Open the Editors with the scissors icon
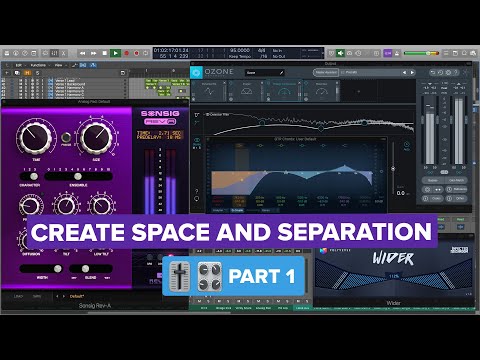This screenshot has width=480, height=360. [x=63, y=53]
